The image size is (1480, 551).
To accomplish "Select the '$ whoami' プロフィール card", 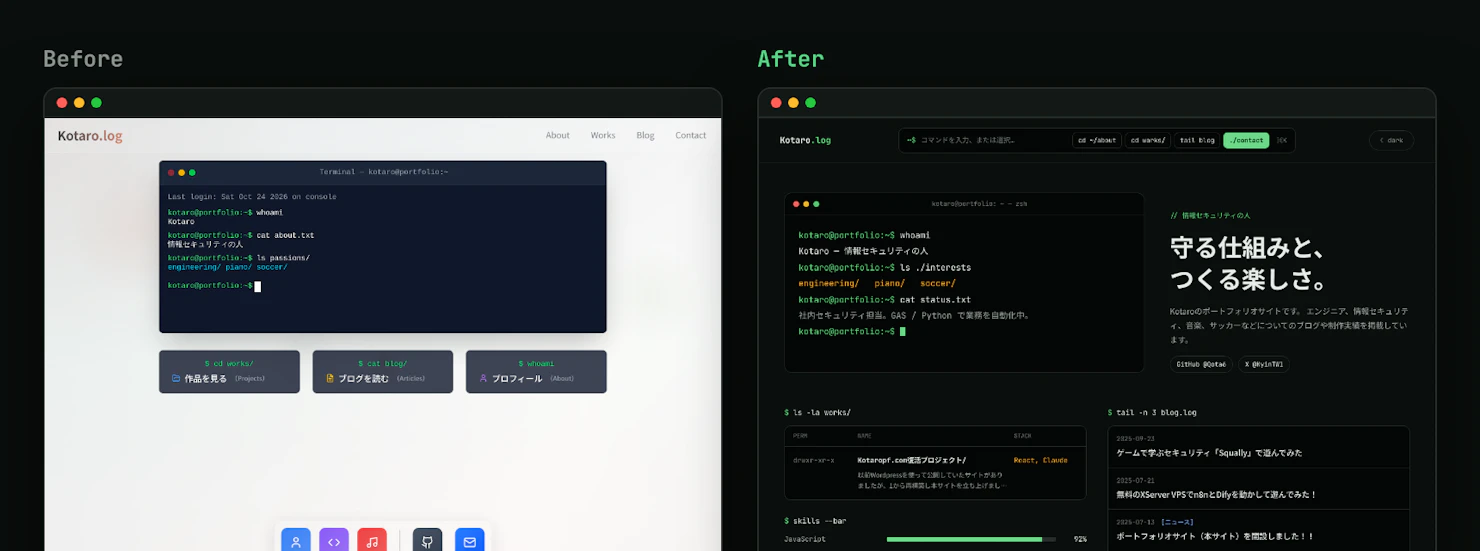I will click(536, 371).
